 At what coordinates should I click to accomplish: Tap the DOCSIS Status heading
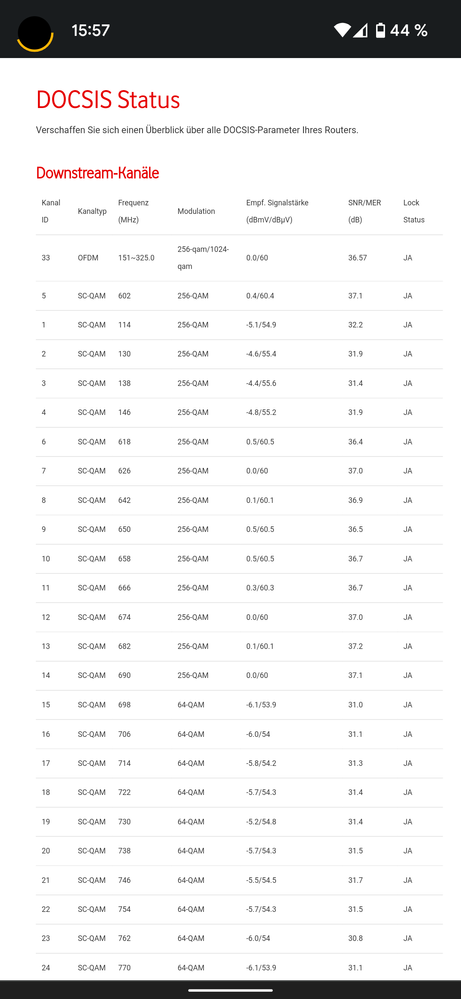tap(108, 100)
